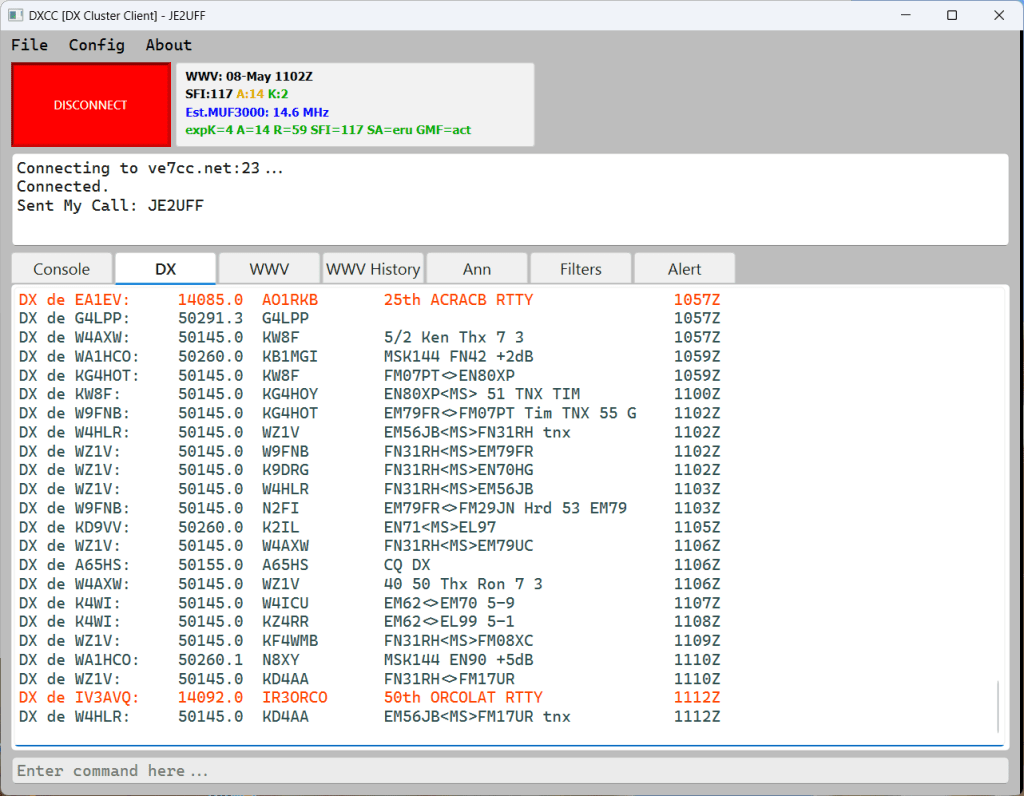Click the 'EM79FR<>FM29JN Hrd 53 EM79' comment

click(x=505, y=508)
